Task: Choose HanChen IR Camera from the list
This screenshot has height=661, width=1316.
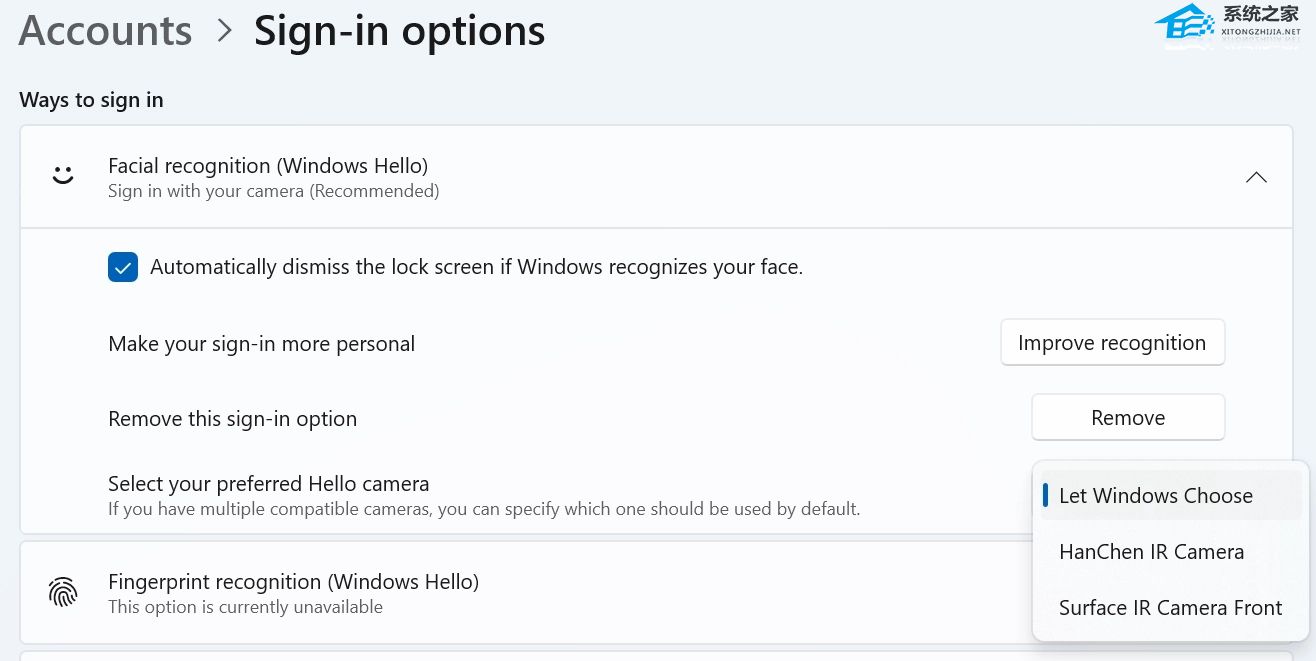Action: (1151, 552)
